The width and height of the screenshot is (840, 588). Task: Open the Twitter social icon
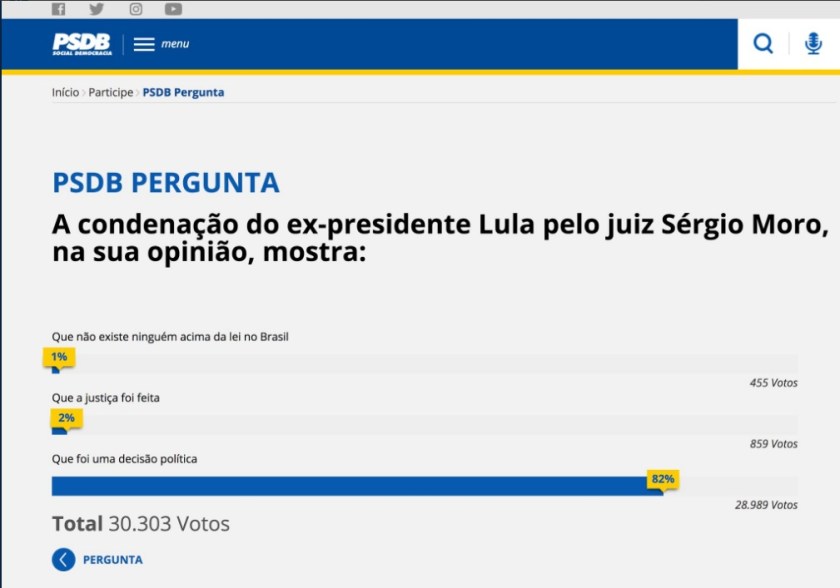pyautogui.click(x=96, y=9)
